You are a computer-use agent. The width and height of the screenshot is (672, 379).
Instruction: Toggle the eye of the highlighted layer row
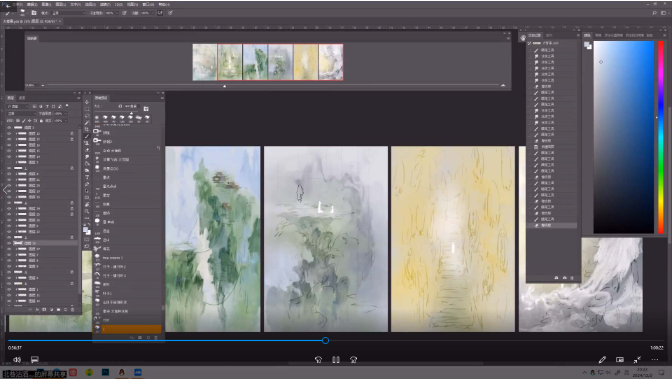tap(9, 243)
